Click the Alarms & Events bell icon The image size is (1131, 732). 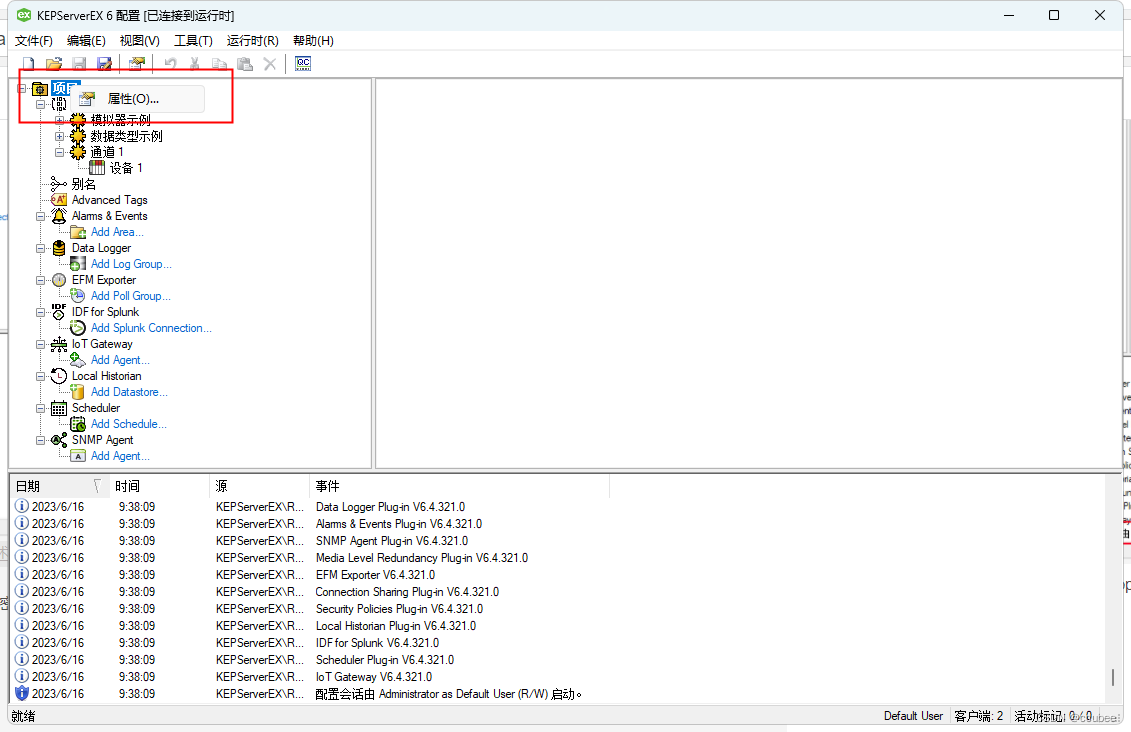pos(58,216)
